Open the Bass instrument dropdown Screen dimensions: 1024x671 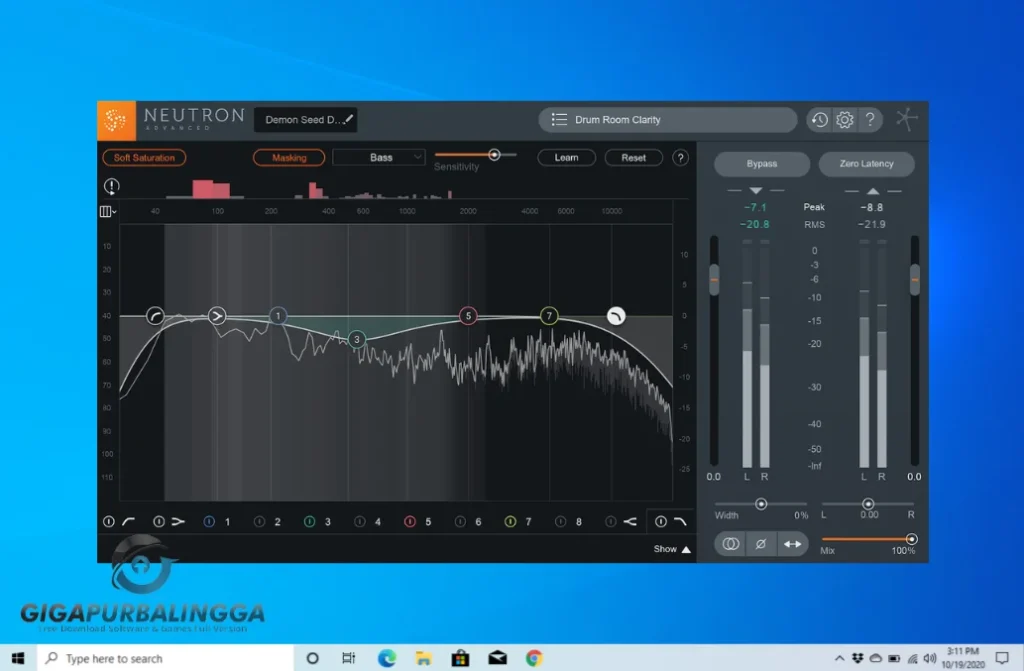[x=379, y=157]
